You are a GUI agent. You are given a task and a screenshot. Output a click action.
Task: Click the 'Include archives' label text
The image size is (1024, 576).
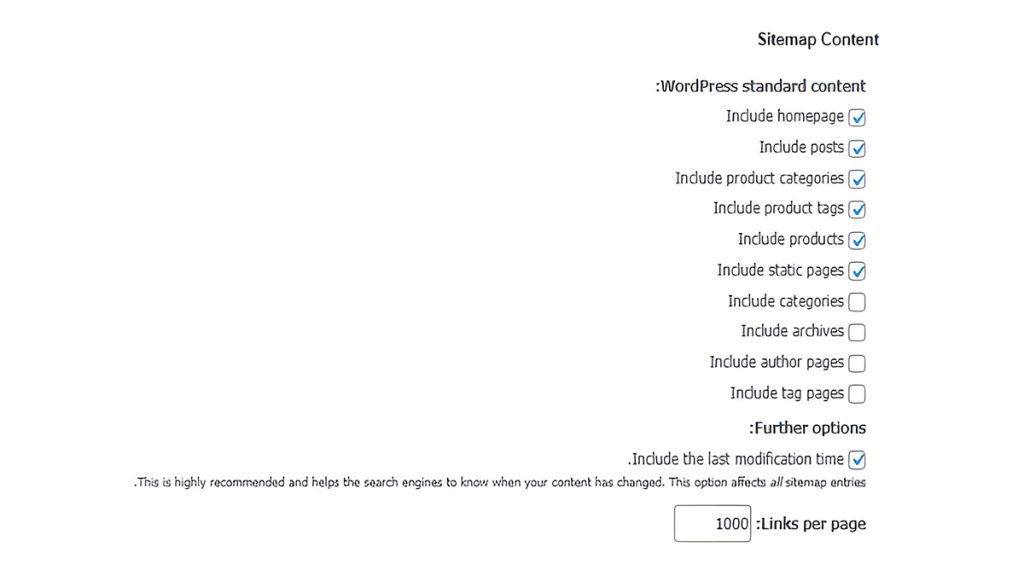coord(792,331)
